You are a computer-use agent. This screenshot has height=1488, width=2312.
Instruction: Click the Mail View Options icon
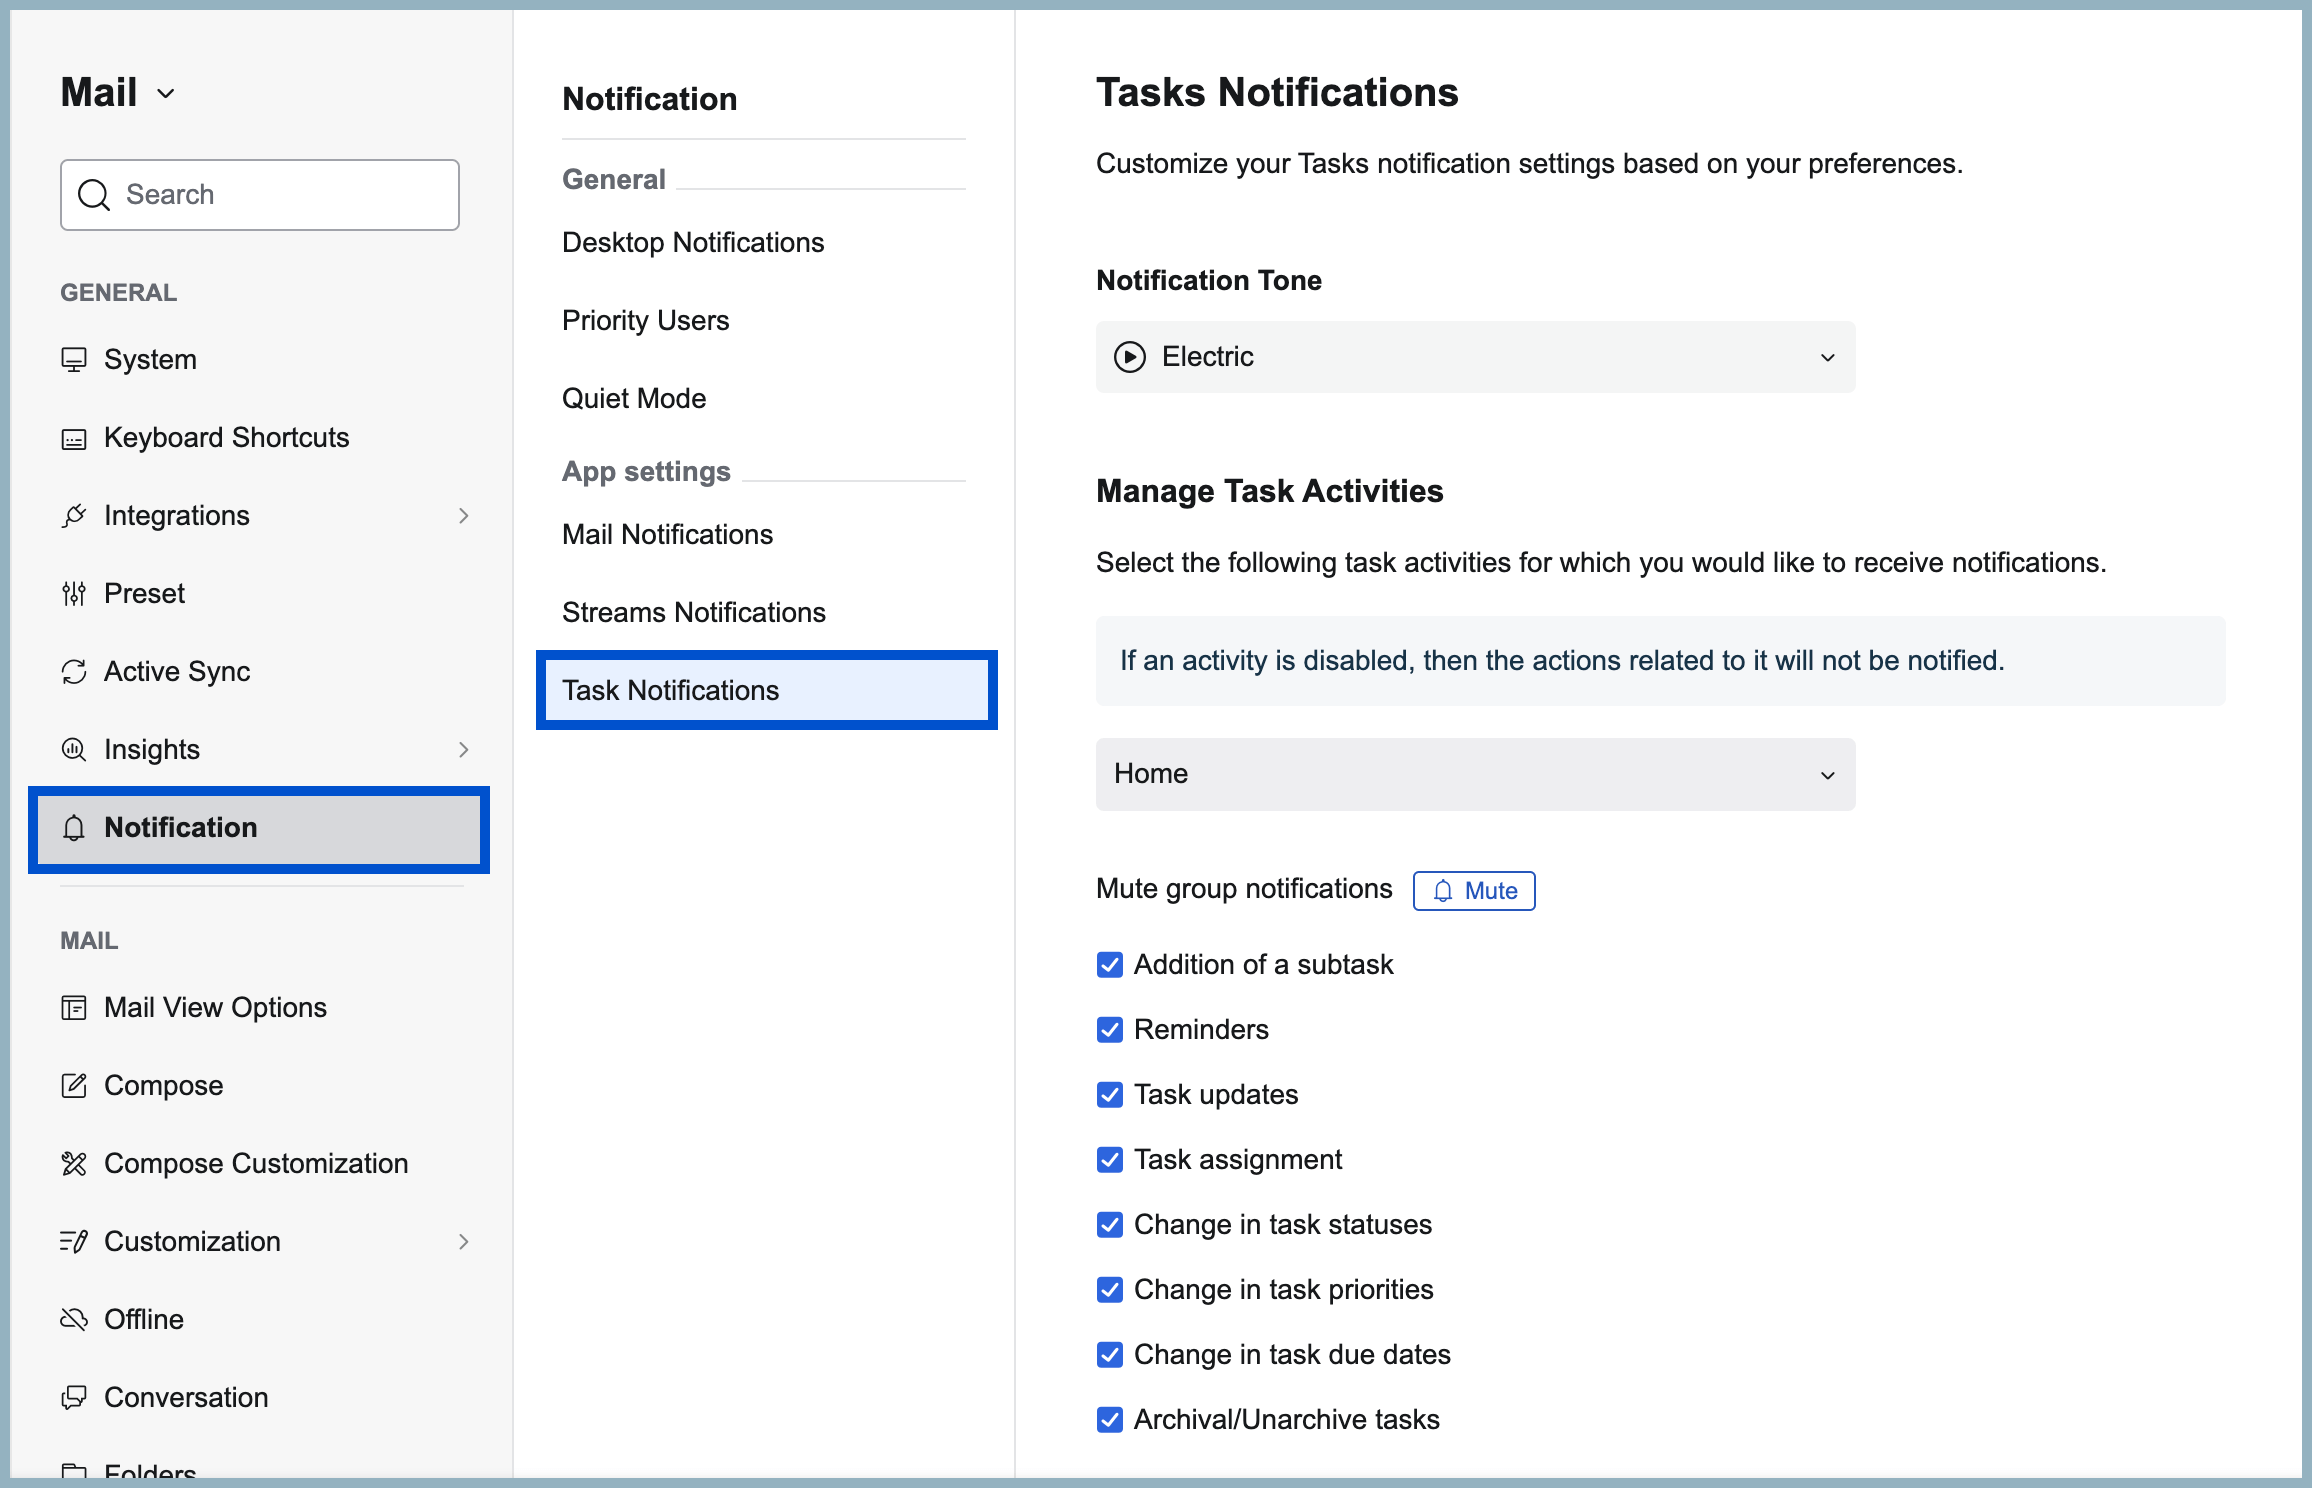[74, 1007]
